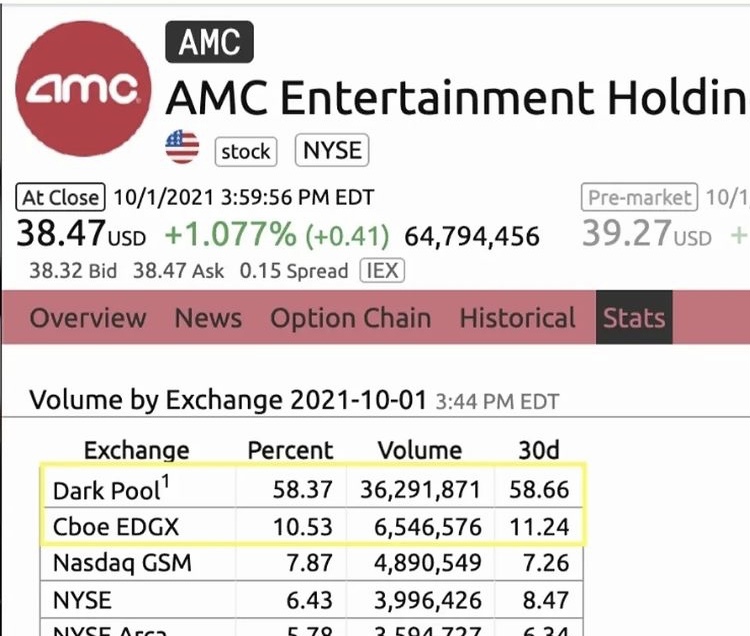The height and width of the screenshot is (636, 750).
Task: Click the IEX source badge
Action: (380, 270)
